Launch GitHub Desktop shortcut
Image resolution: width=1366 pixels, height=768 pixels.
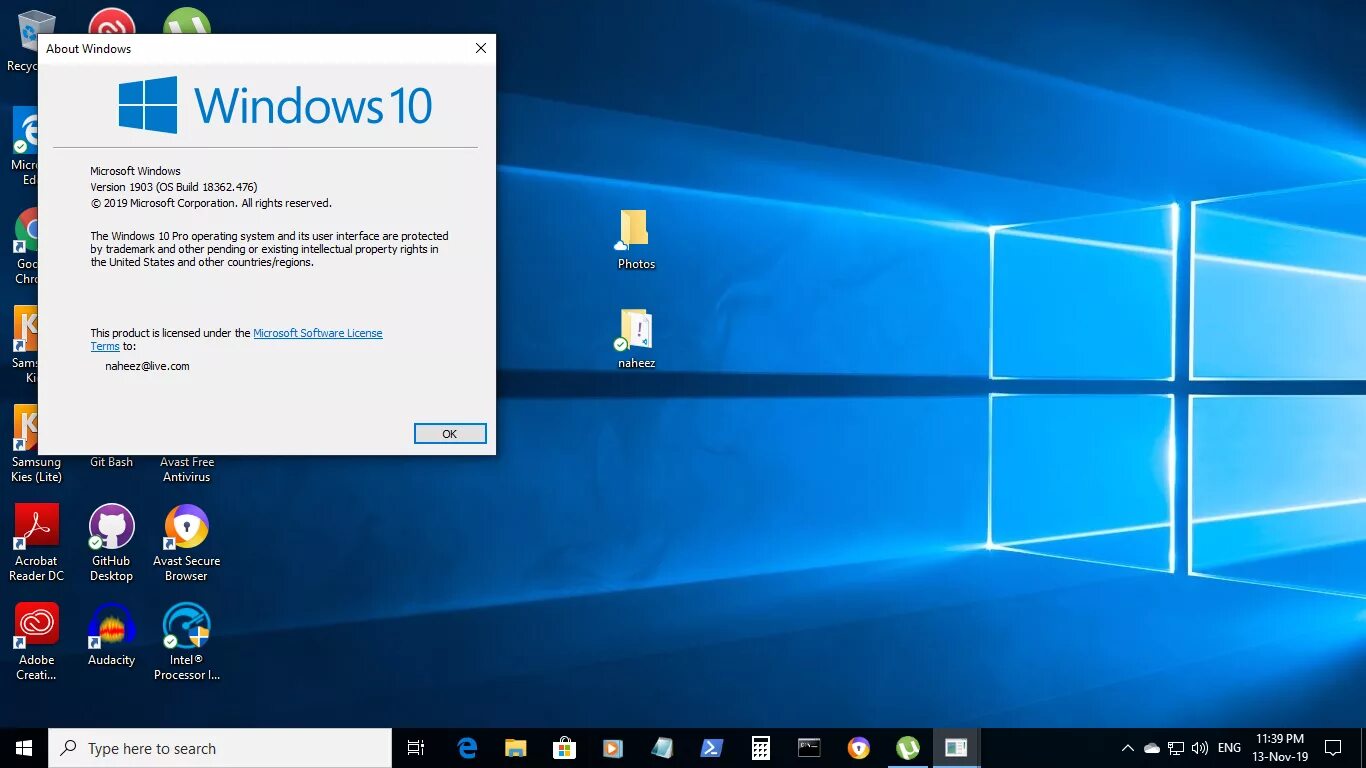111,543
